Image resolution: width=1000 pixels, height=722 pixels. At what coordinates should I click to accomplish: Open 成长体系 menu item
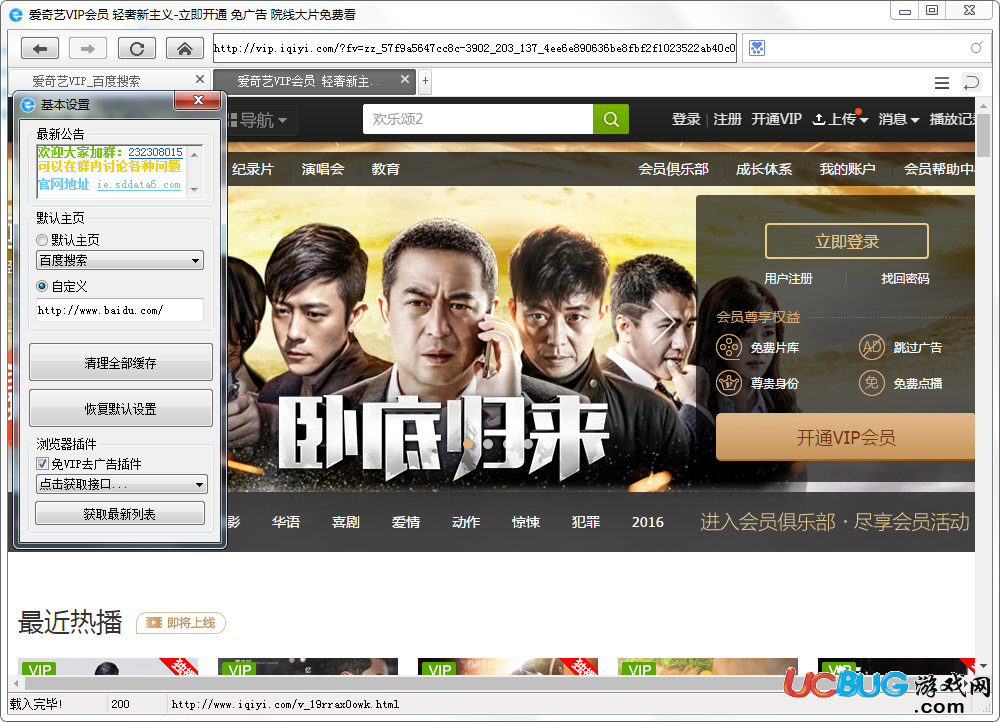(x=764, y=169)
